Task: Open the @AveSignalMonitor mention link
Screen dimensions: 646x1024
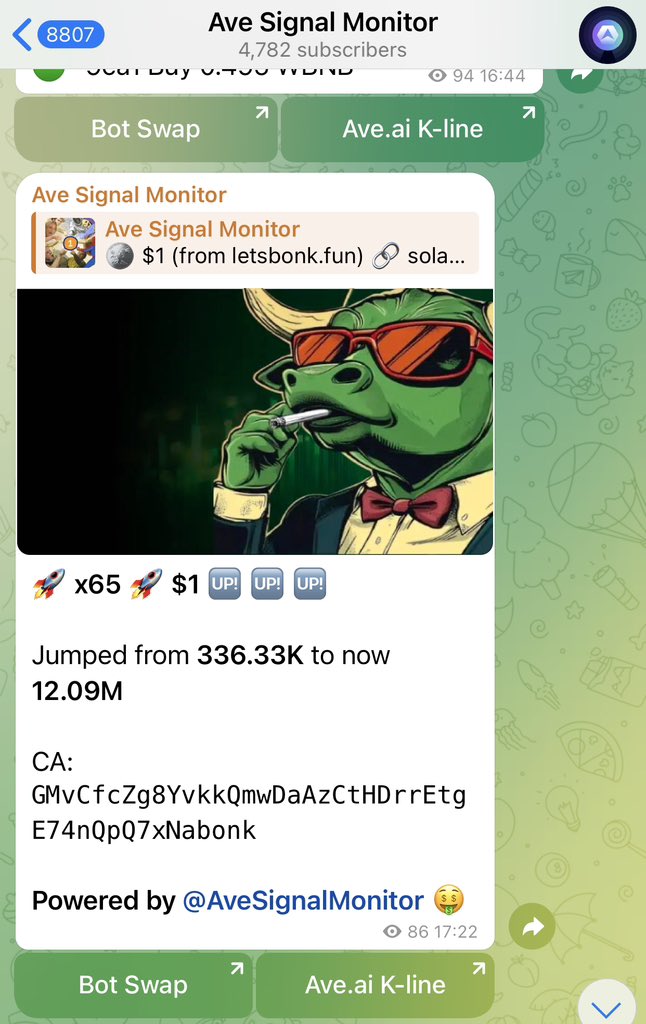Action: (303, 901)
